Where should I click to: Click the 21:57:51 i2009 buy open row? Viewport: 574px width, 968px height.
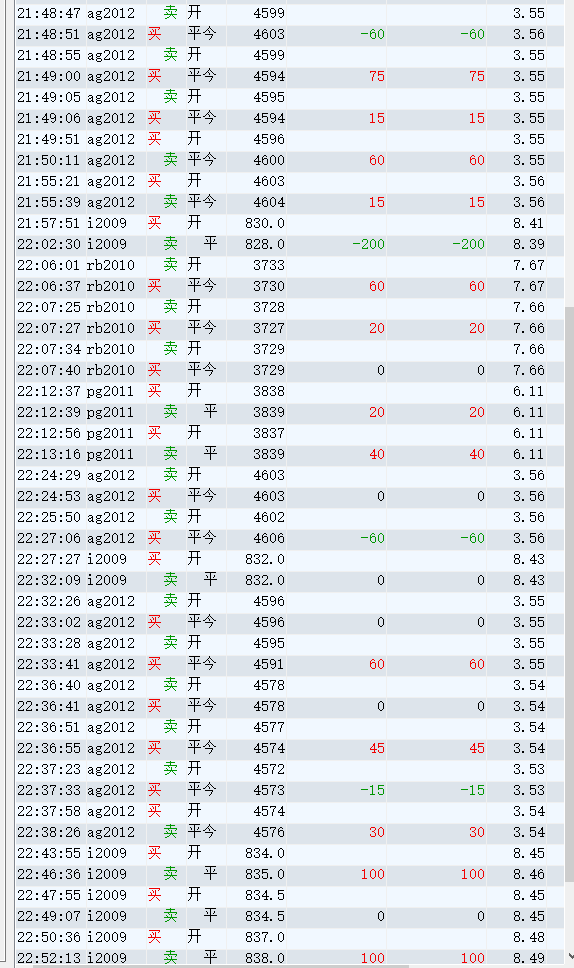[290, 223]
